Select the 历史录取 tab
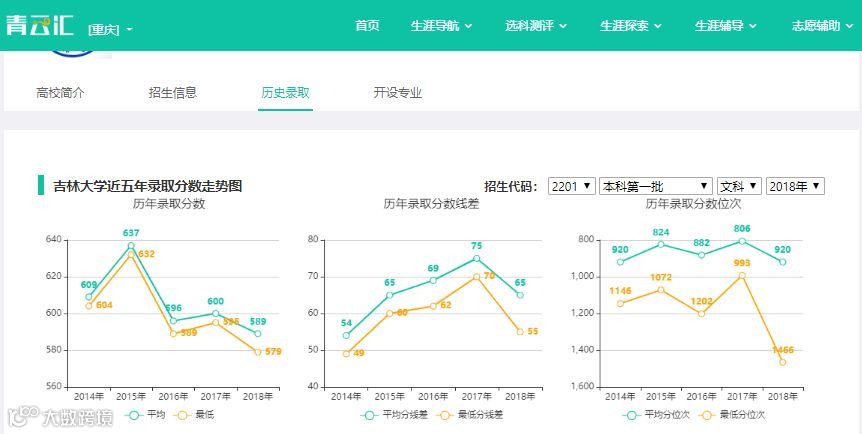Screen dimensions: 862x434 [x=285, y=92]
